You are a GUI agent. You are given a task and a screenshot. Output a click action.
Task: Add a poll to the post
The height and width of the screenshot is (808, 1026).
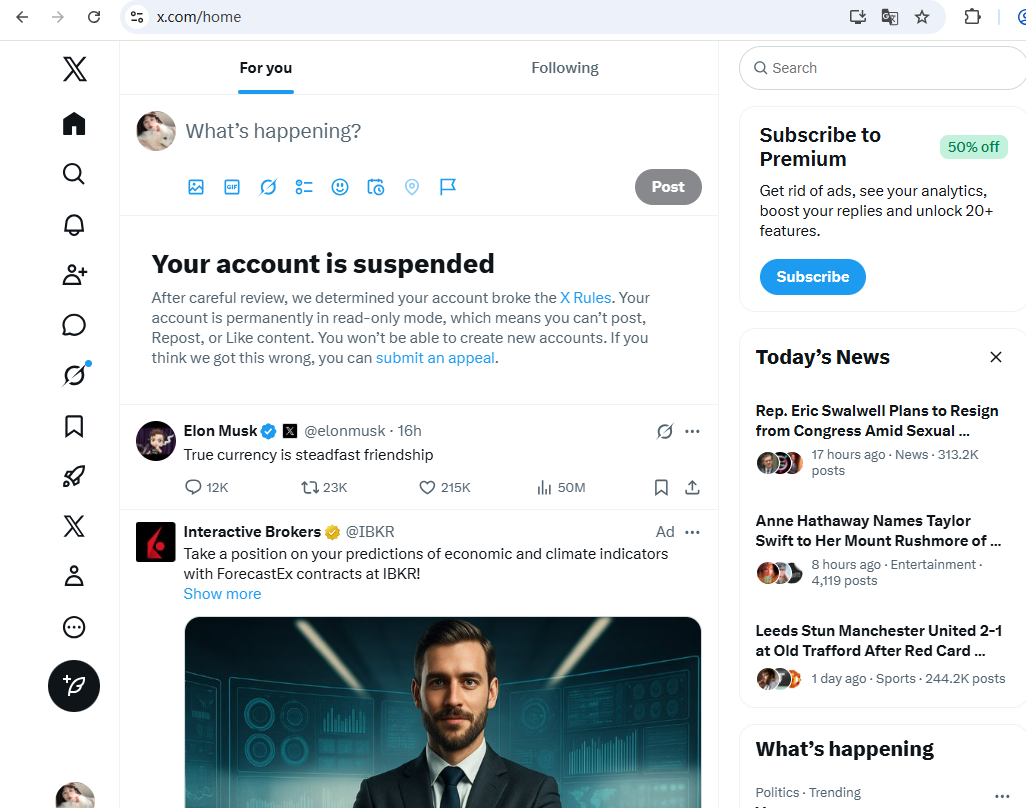(304, 187)
